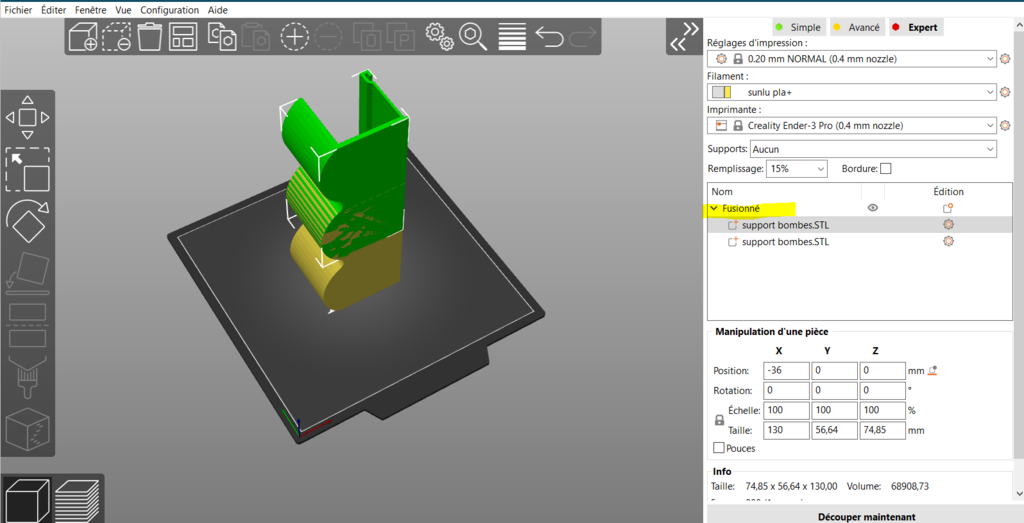The height and width of the screenshot is (523, 1024).
Task: Select the Place on face tool
Action: click(27, 272)
